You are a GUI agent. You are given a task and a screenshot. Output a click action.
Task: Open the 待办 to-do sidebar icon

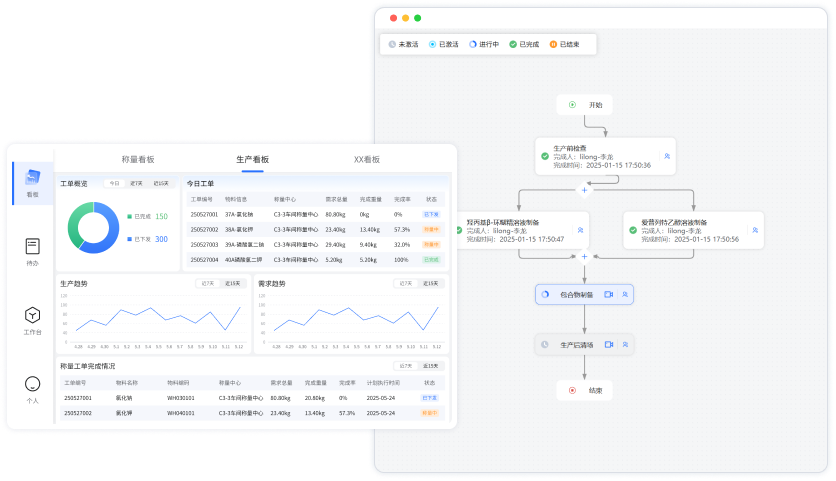(x=33, y=250)
